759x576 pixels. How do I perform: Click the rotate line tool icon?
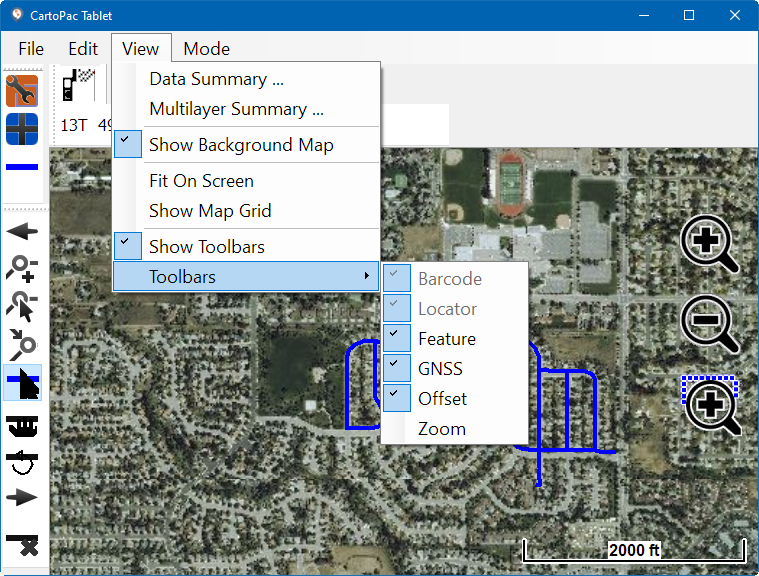click(22, 462)
